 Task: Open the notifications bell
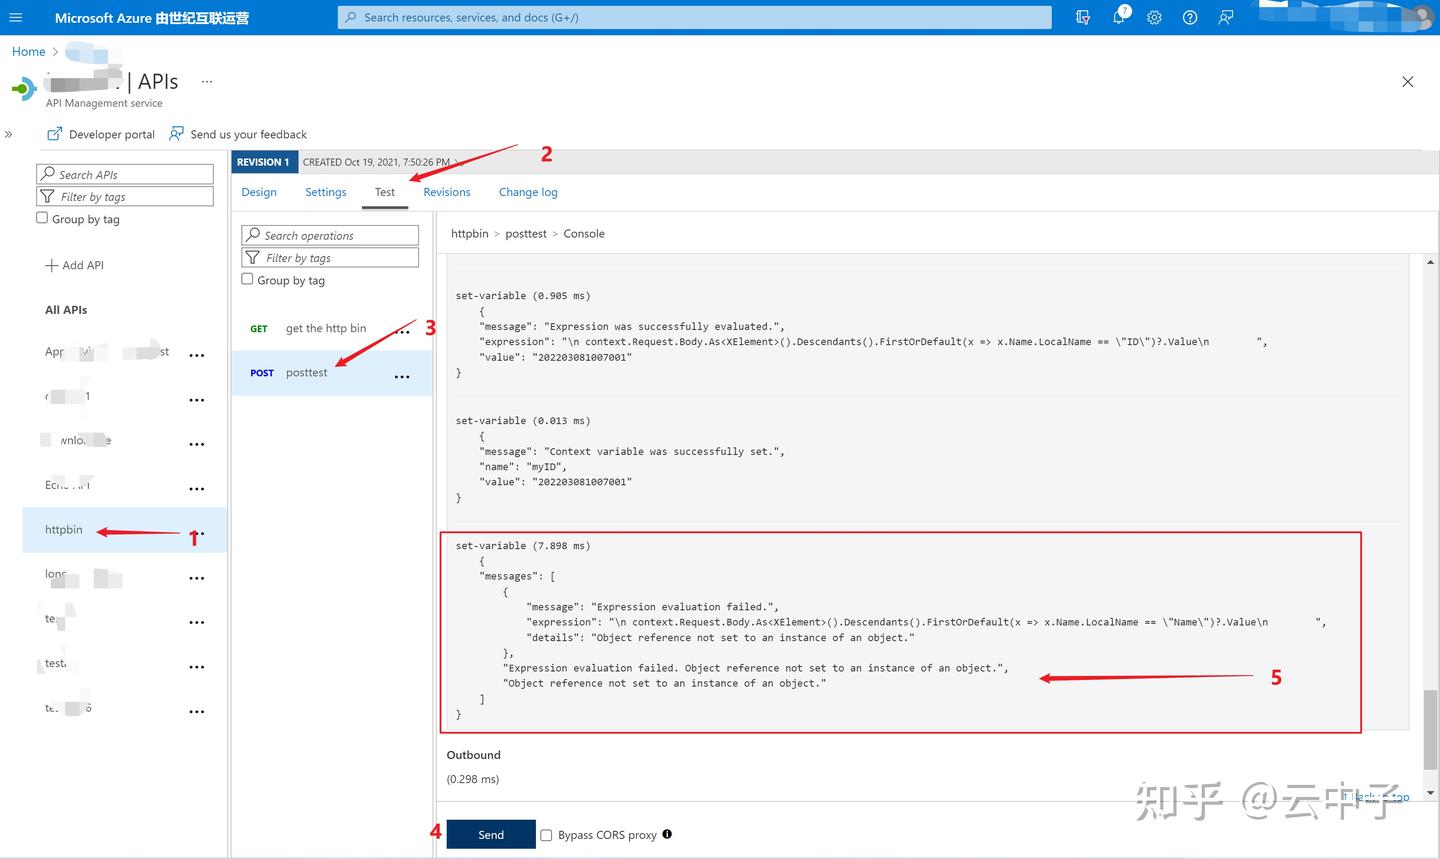coord(1119,17)
